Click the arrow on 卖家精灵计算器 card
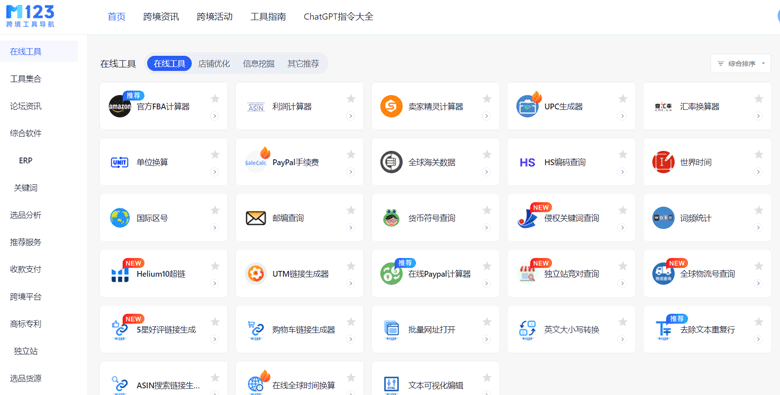Screen dimensions: 780x395 coord(486,116)
